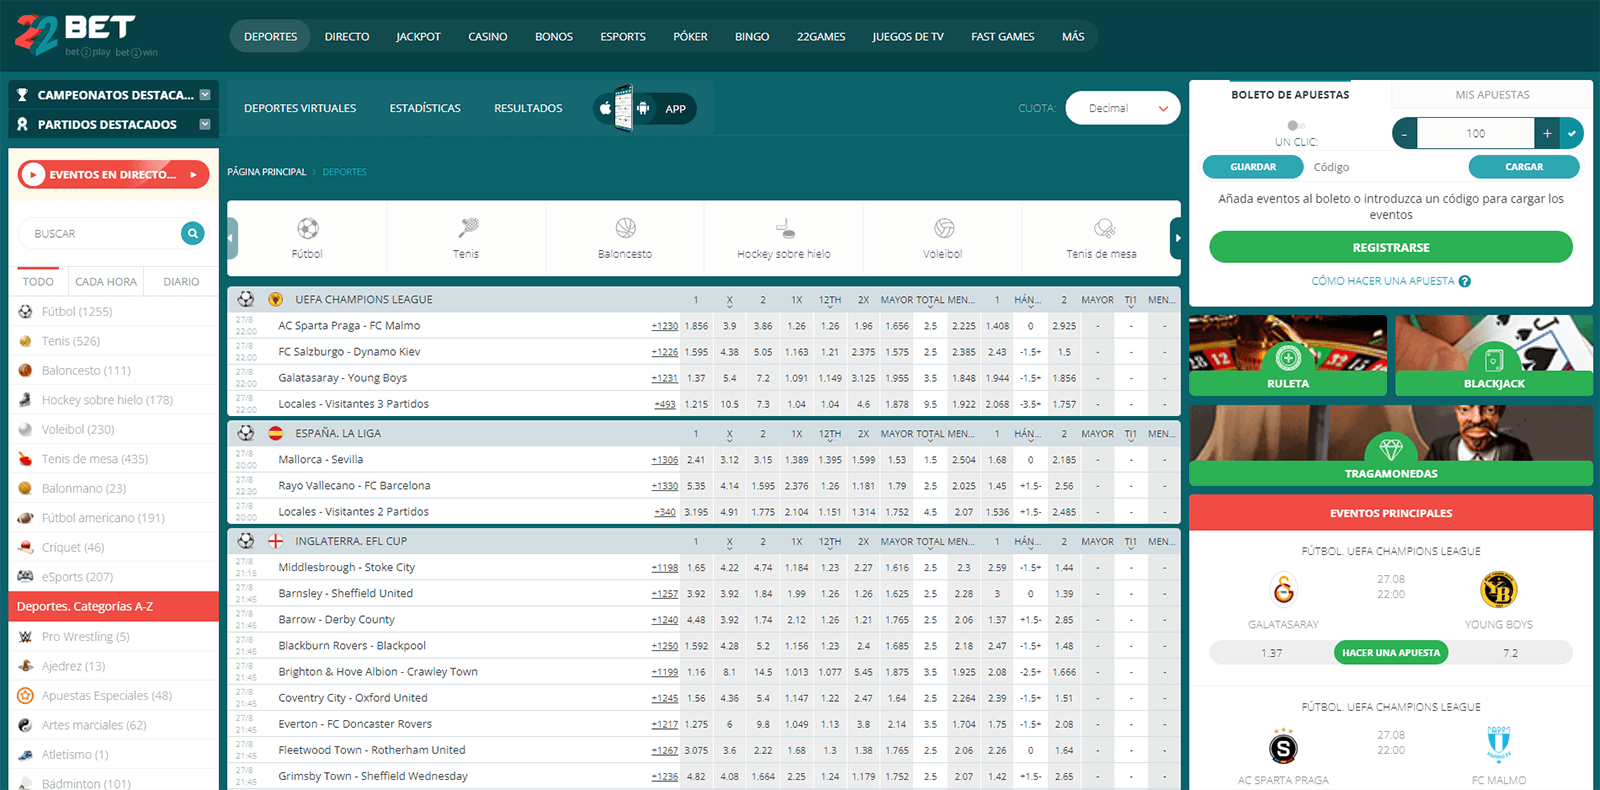Click the trophy icon by Campeonatos Destacados
Viewport: 1600px width, 790px height.
(22, 95)
